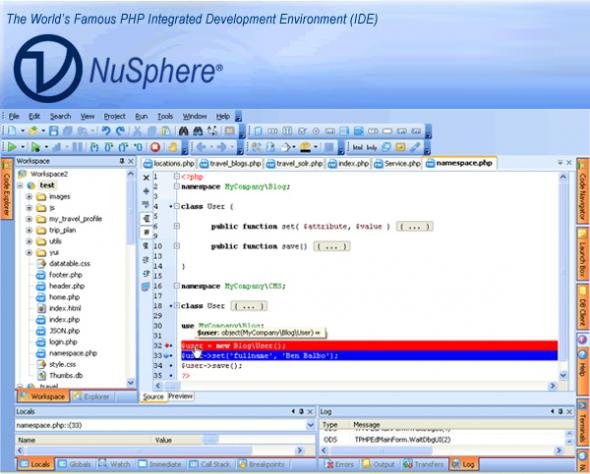Viewport: 590px width, 474px height.
Task: Open the Code Navigator side tab
Action: pos(582,191)
